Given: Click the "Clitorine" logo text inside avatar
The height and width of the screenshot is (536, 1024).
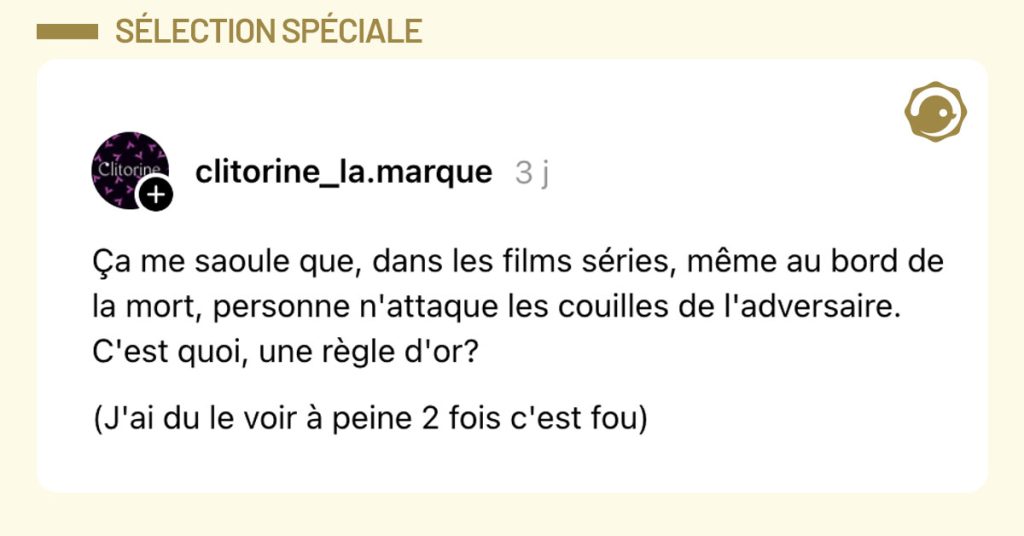Looking at the screenshot, I should (x=124, y=169).
